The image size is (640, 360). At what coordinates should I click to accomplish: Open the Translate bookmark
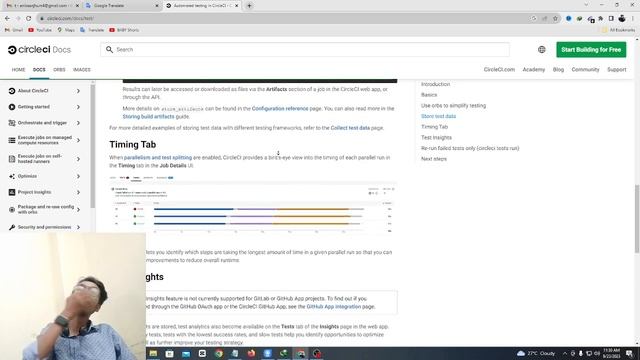pos(92,30)
